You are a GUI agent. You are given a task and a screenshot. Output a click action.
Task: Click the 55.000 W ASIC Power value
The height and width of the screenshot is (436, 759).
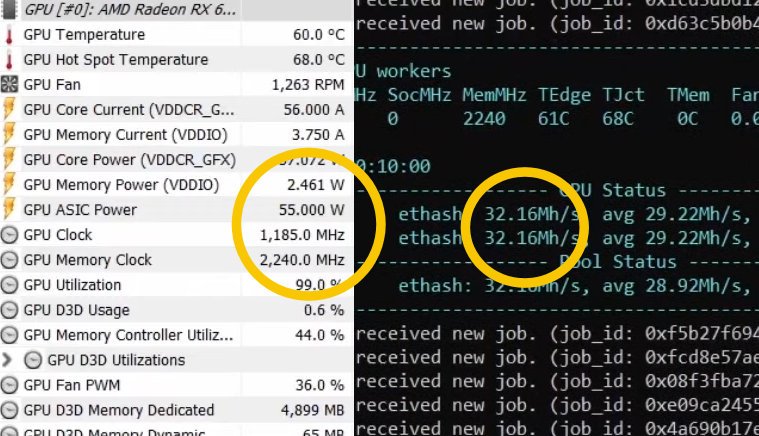pos(314,210)
